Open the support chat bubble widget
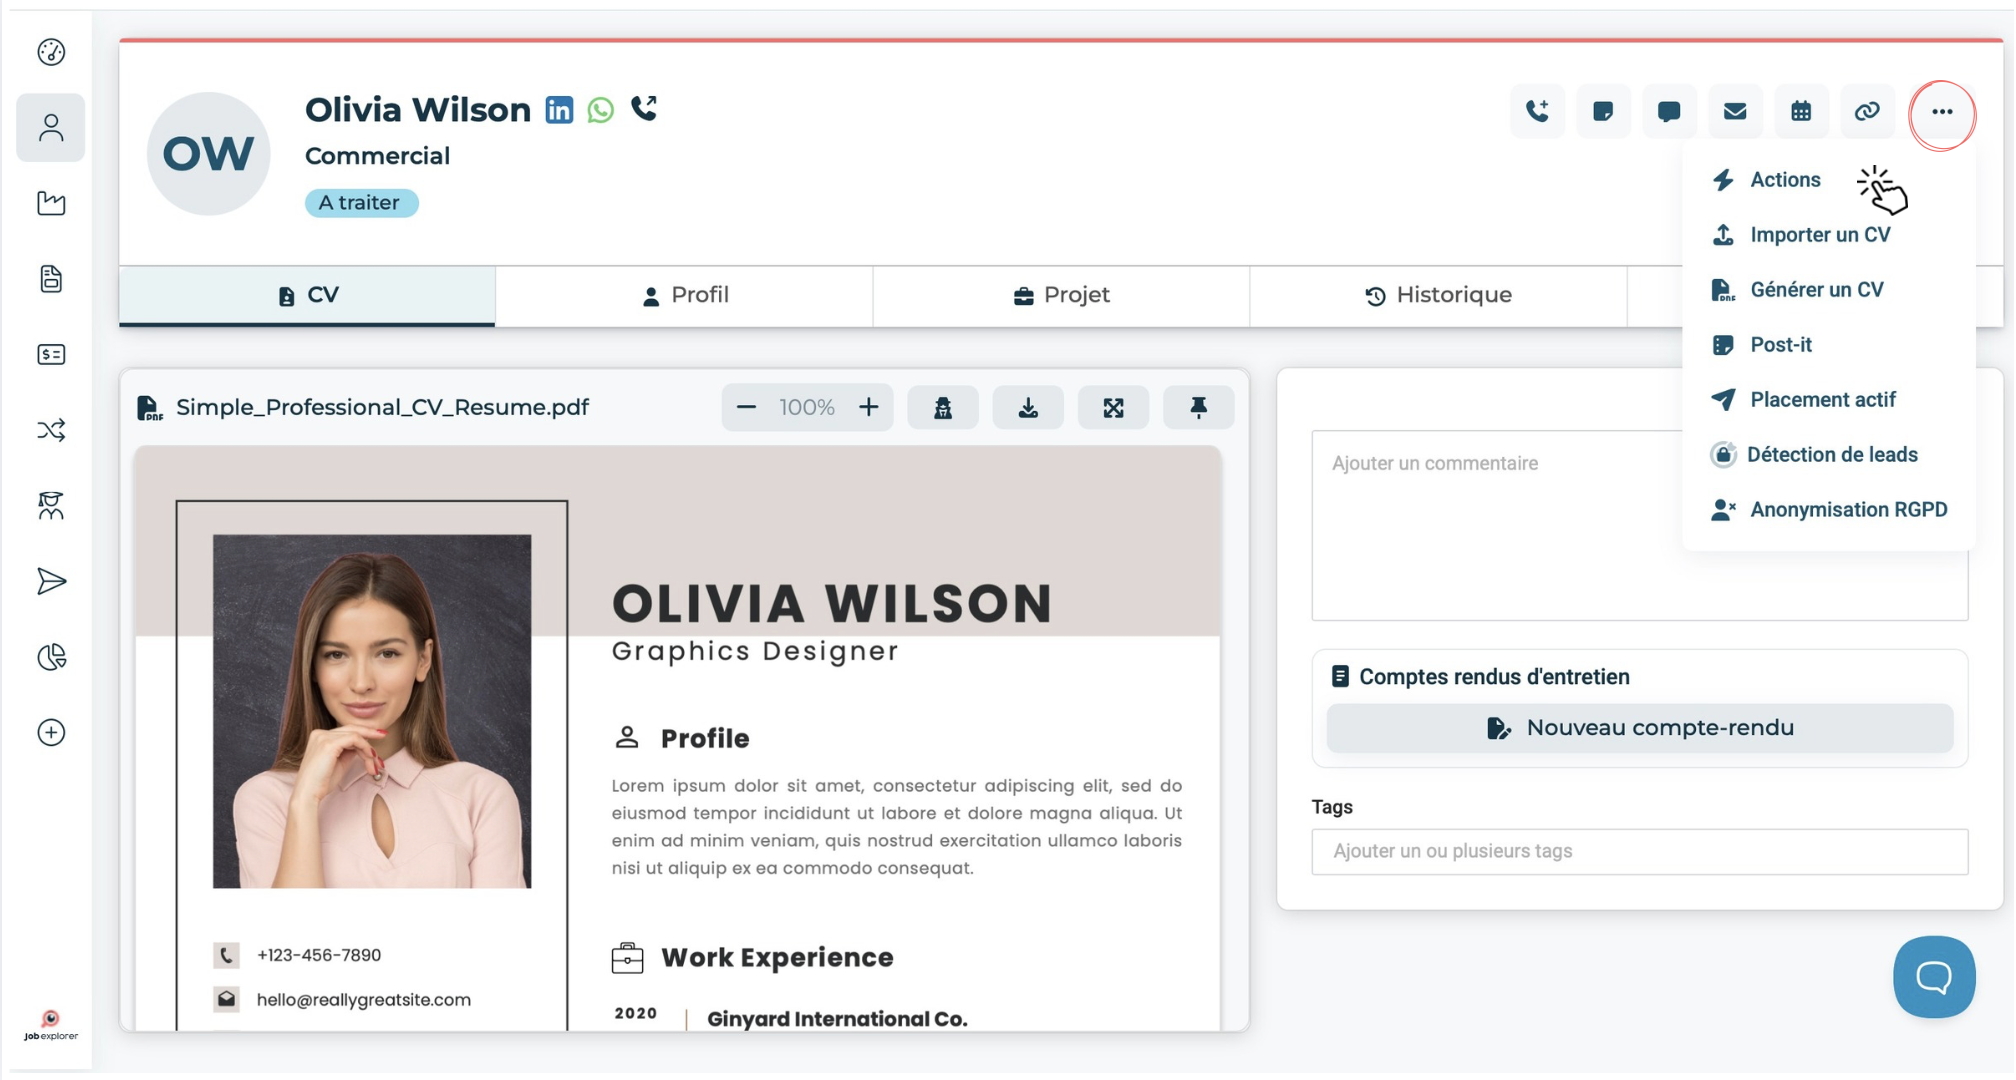The image size is (2016, 1080). [1933, 977]
